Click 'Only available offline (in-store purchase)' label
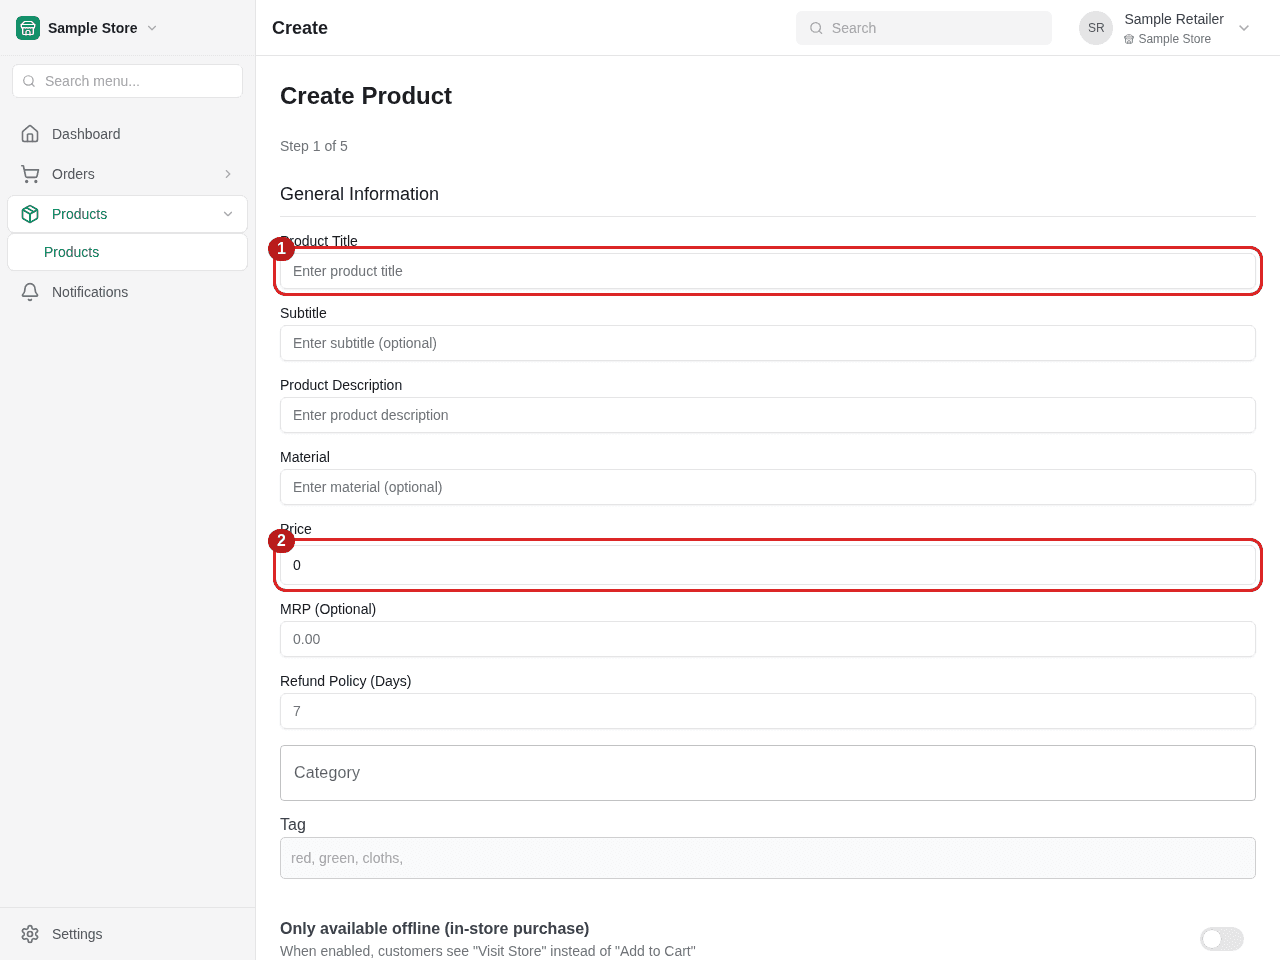This screenshot has height=960, width=1280. tap(435, 928)
